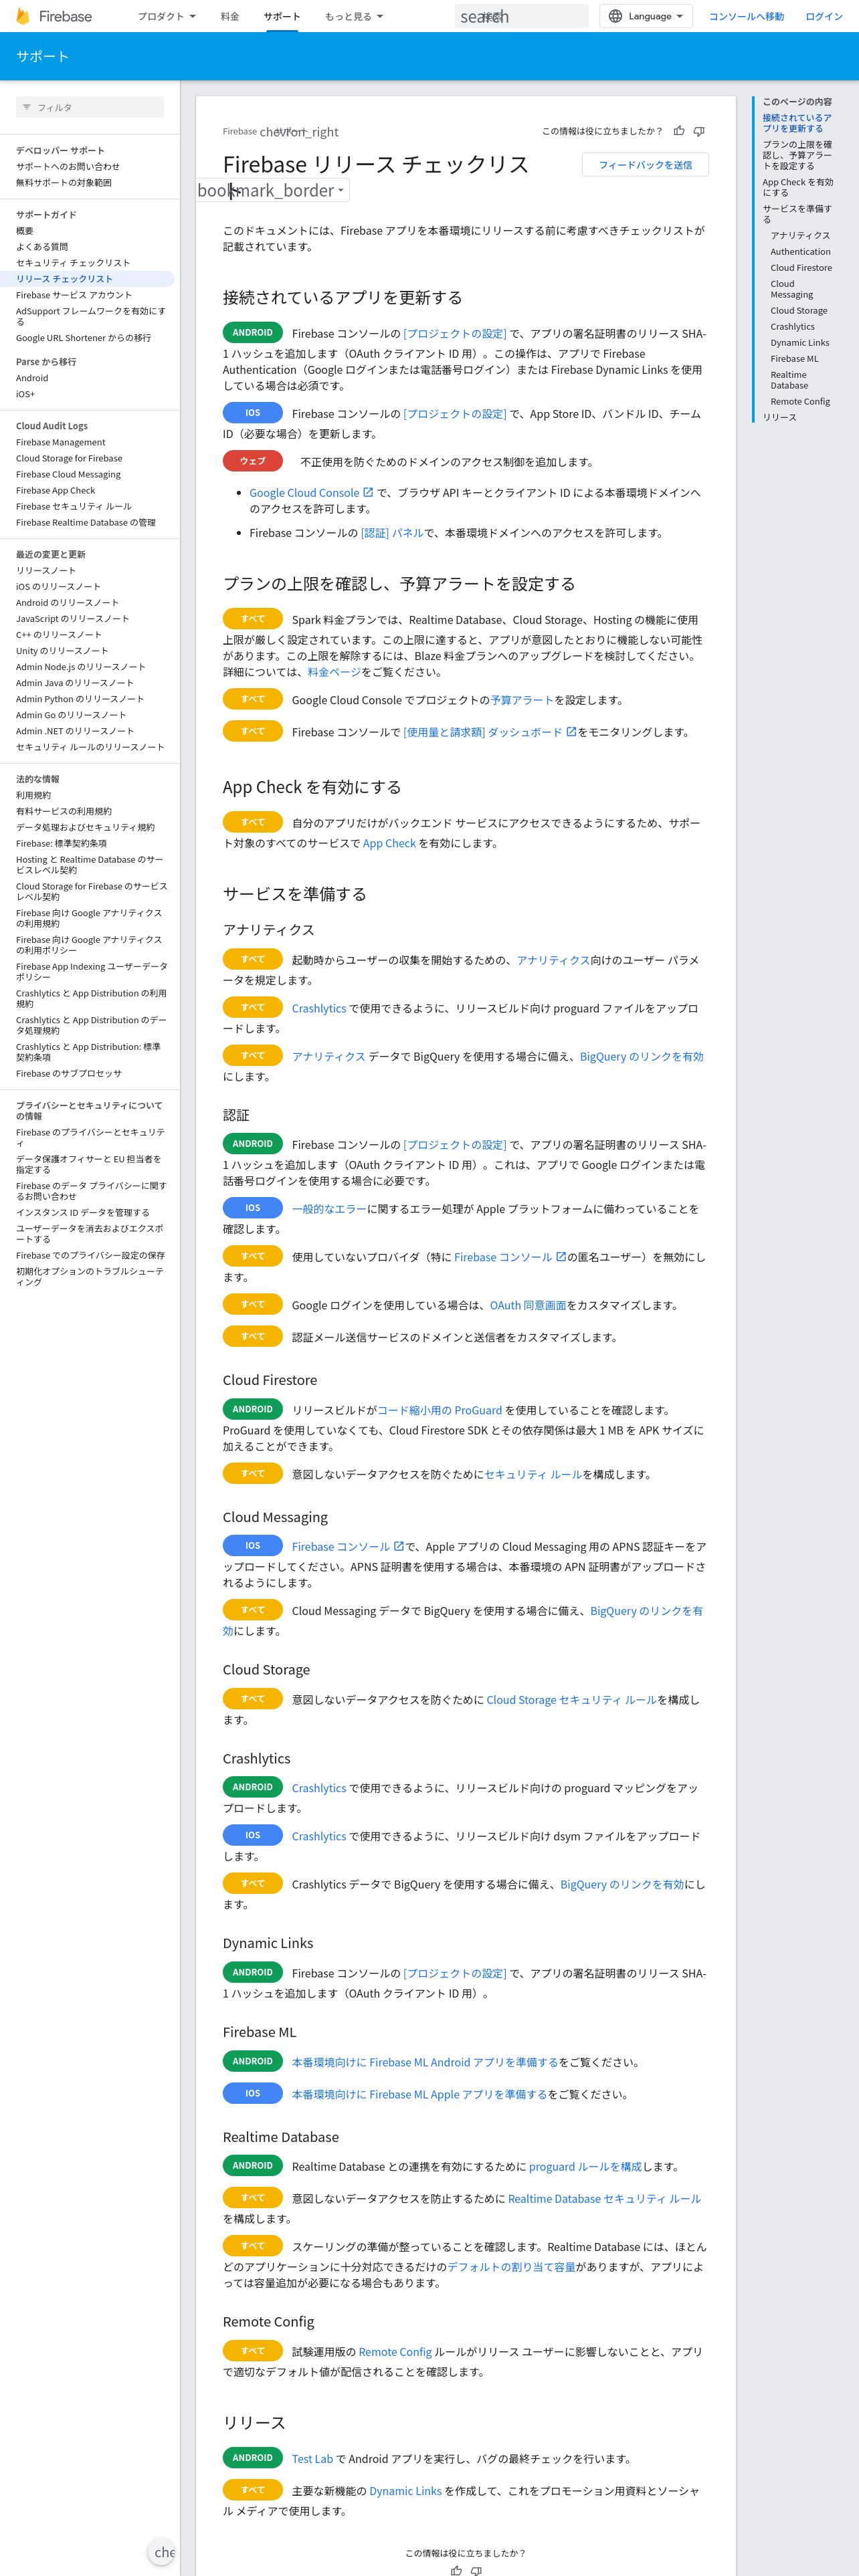Jump to Remote Config in page contents
The width and height of the screenshot is (859, 2576).
pos(800,401)
